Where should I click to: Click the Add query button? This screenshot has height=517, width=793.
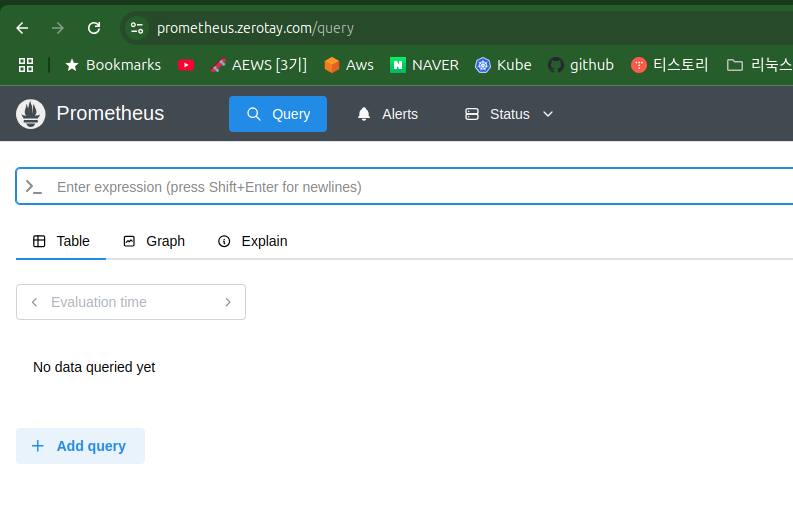click(80, 446)
